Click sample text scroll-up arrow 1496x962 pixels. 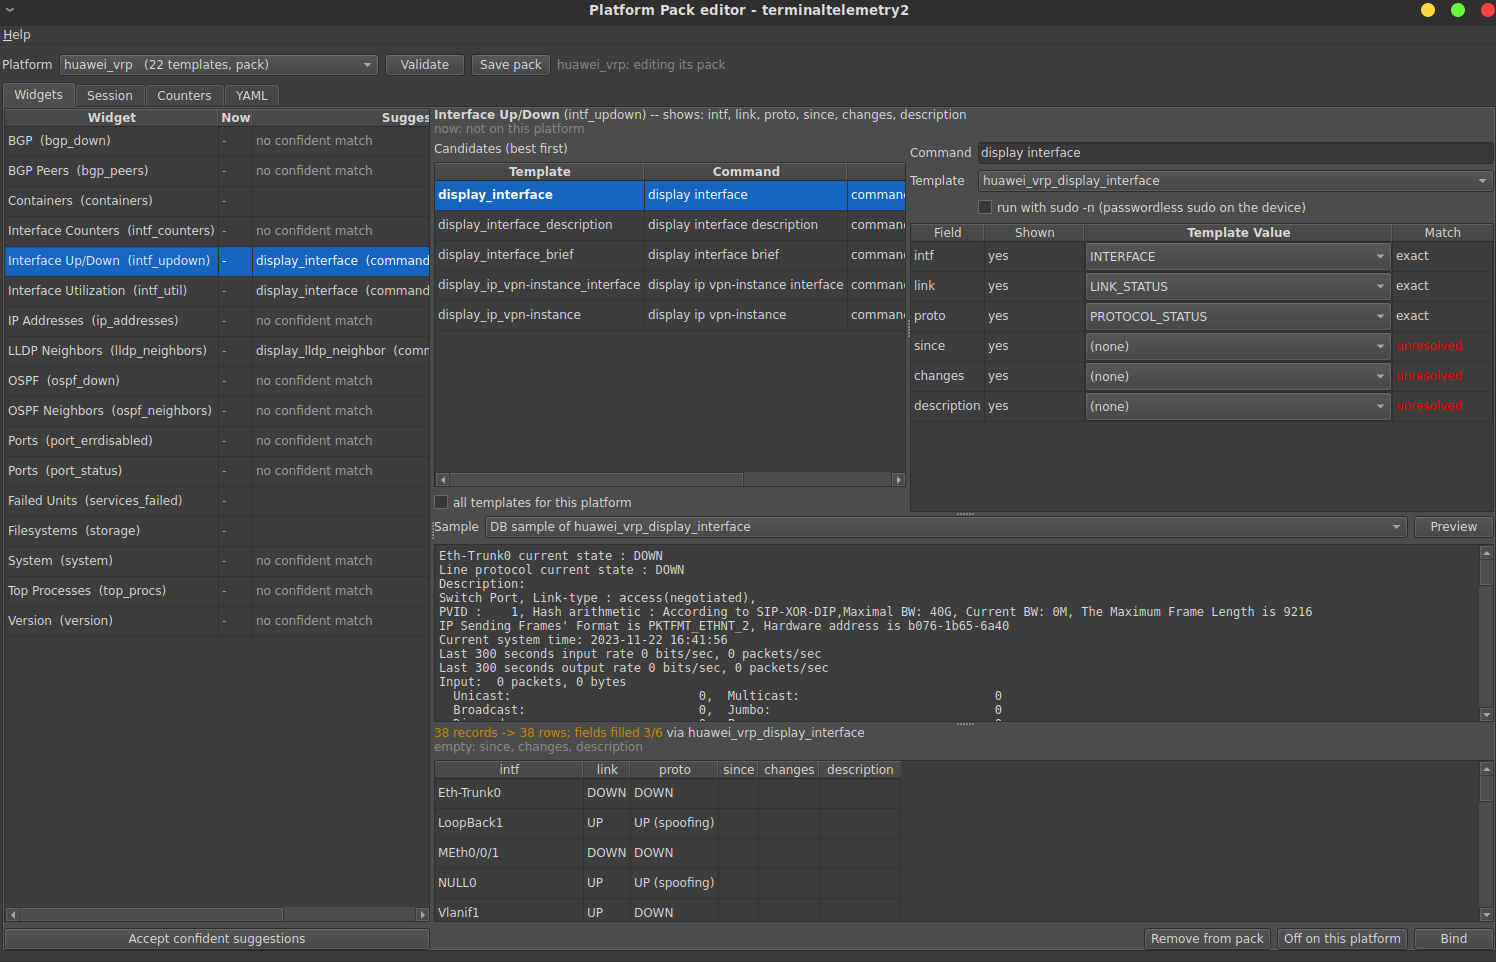[x=1487, y=552]
